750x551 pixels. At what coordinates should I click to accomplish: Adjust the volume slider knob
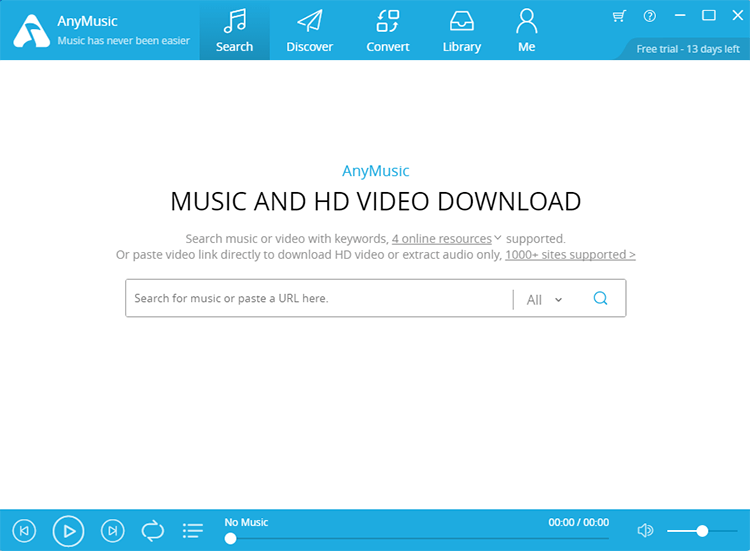702,531
